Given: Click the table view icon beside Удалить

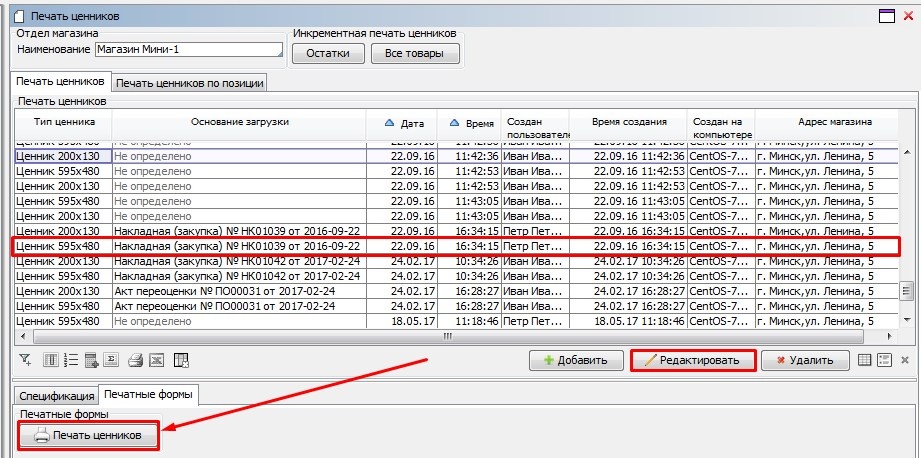Looking at the screenshot, I should coord(866,360).
